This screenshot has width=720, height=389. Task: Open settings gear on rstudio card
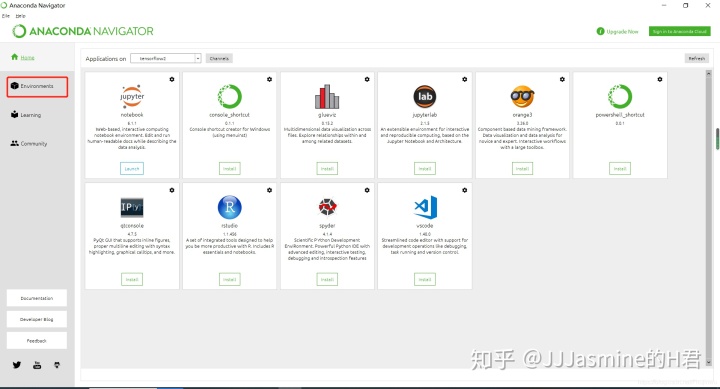tap(270, 190)
